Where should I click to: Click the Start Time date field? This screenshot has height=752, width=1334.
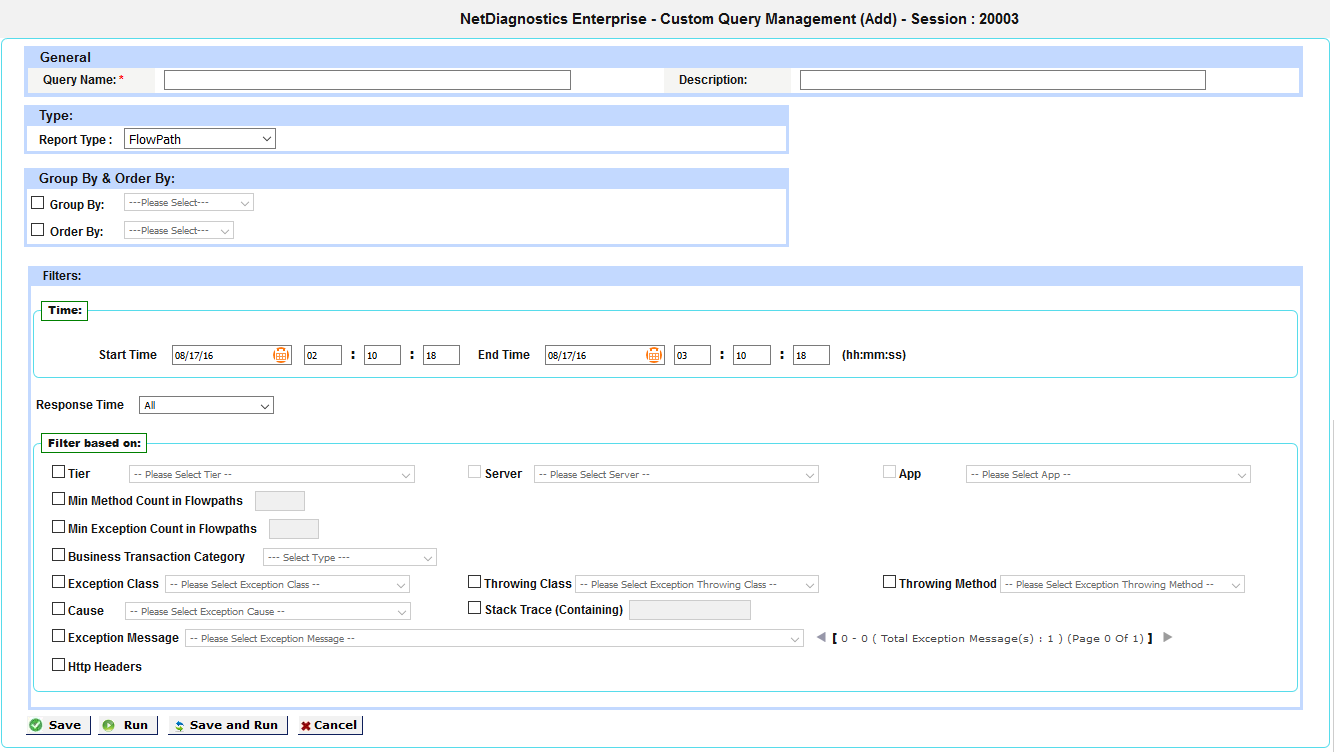231,355
